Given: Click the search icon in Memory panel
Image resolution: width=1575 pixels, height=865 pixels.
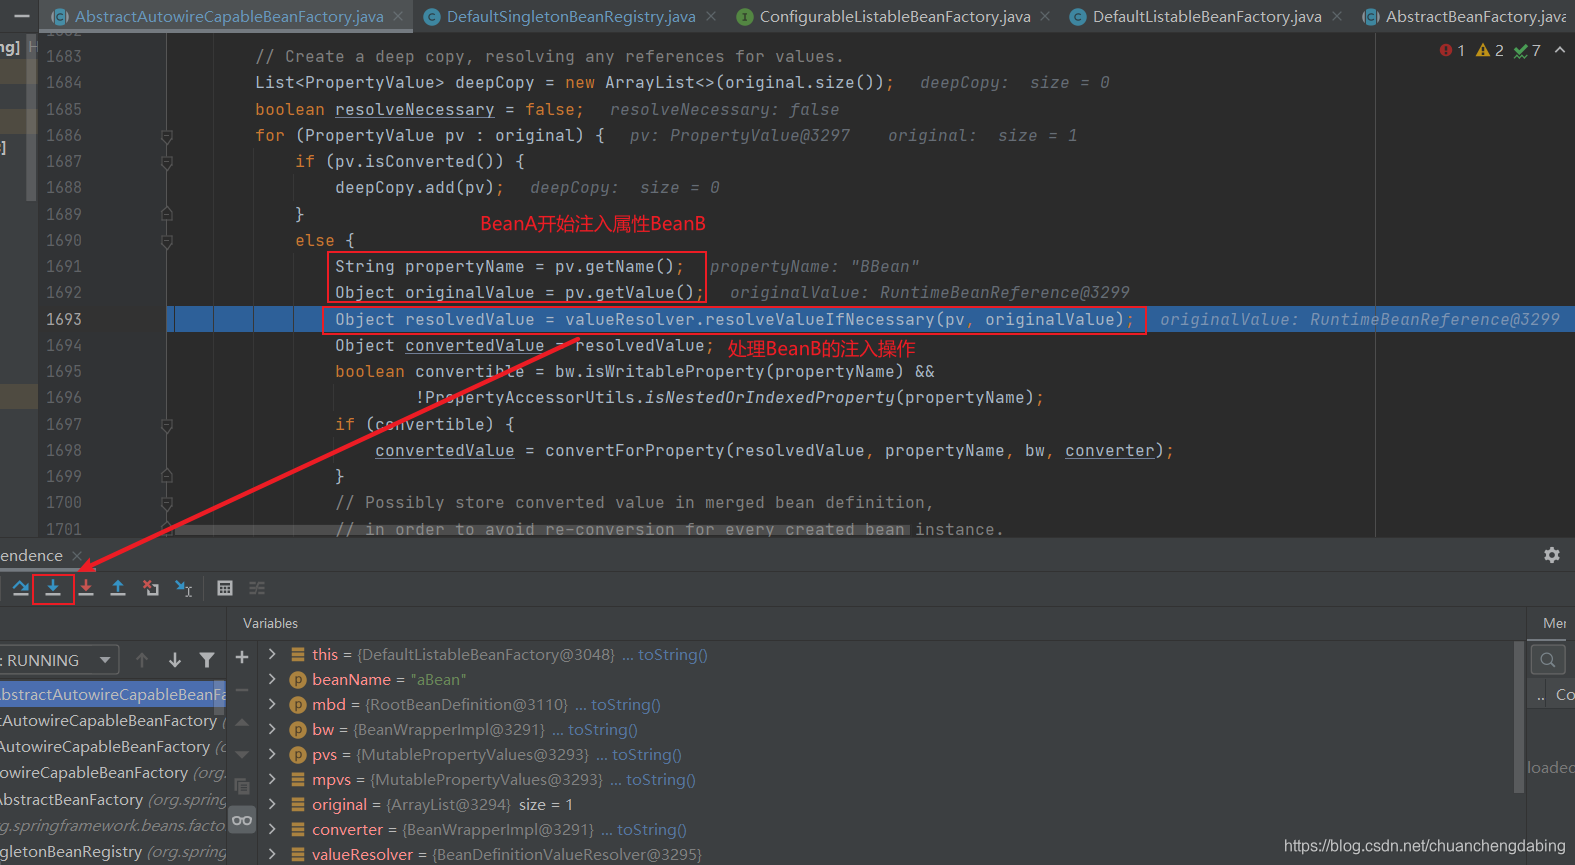Looking at the screenshot, I should point(1548,660).
